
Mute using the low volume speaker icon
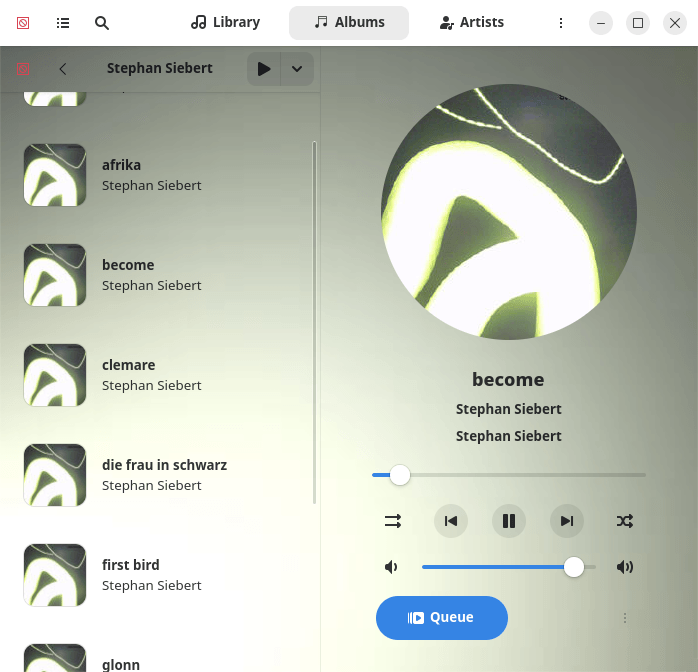(x=391, y=567)
